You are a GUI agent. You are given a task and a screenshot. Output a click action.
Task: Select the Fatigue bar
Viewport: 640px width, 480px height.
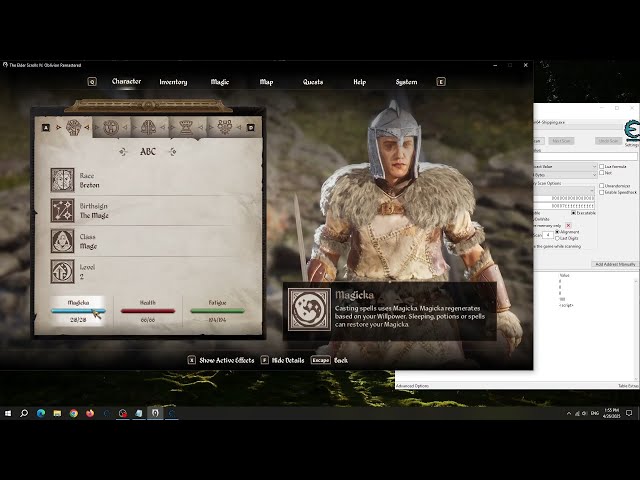coord(217,311)
